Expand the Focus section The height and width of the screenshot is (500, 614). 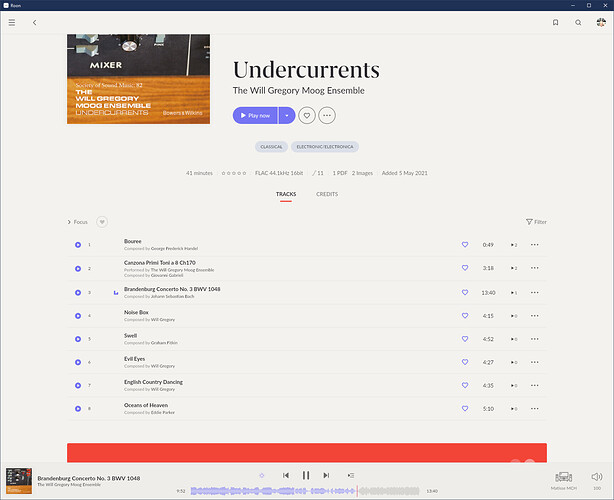[x=78, y=222]
